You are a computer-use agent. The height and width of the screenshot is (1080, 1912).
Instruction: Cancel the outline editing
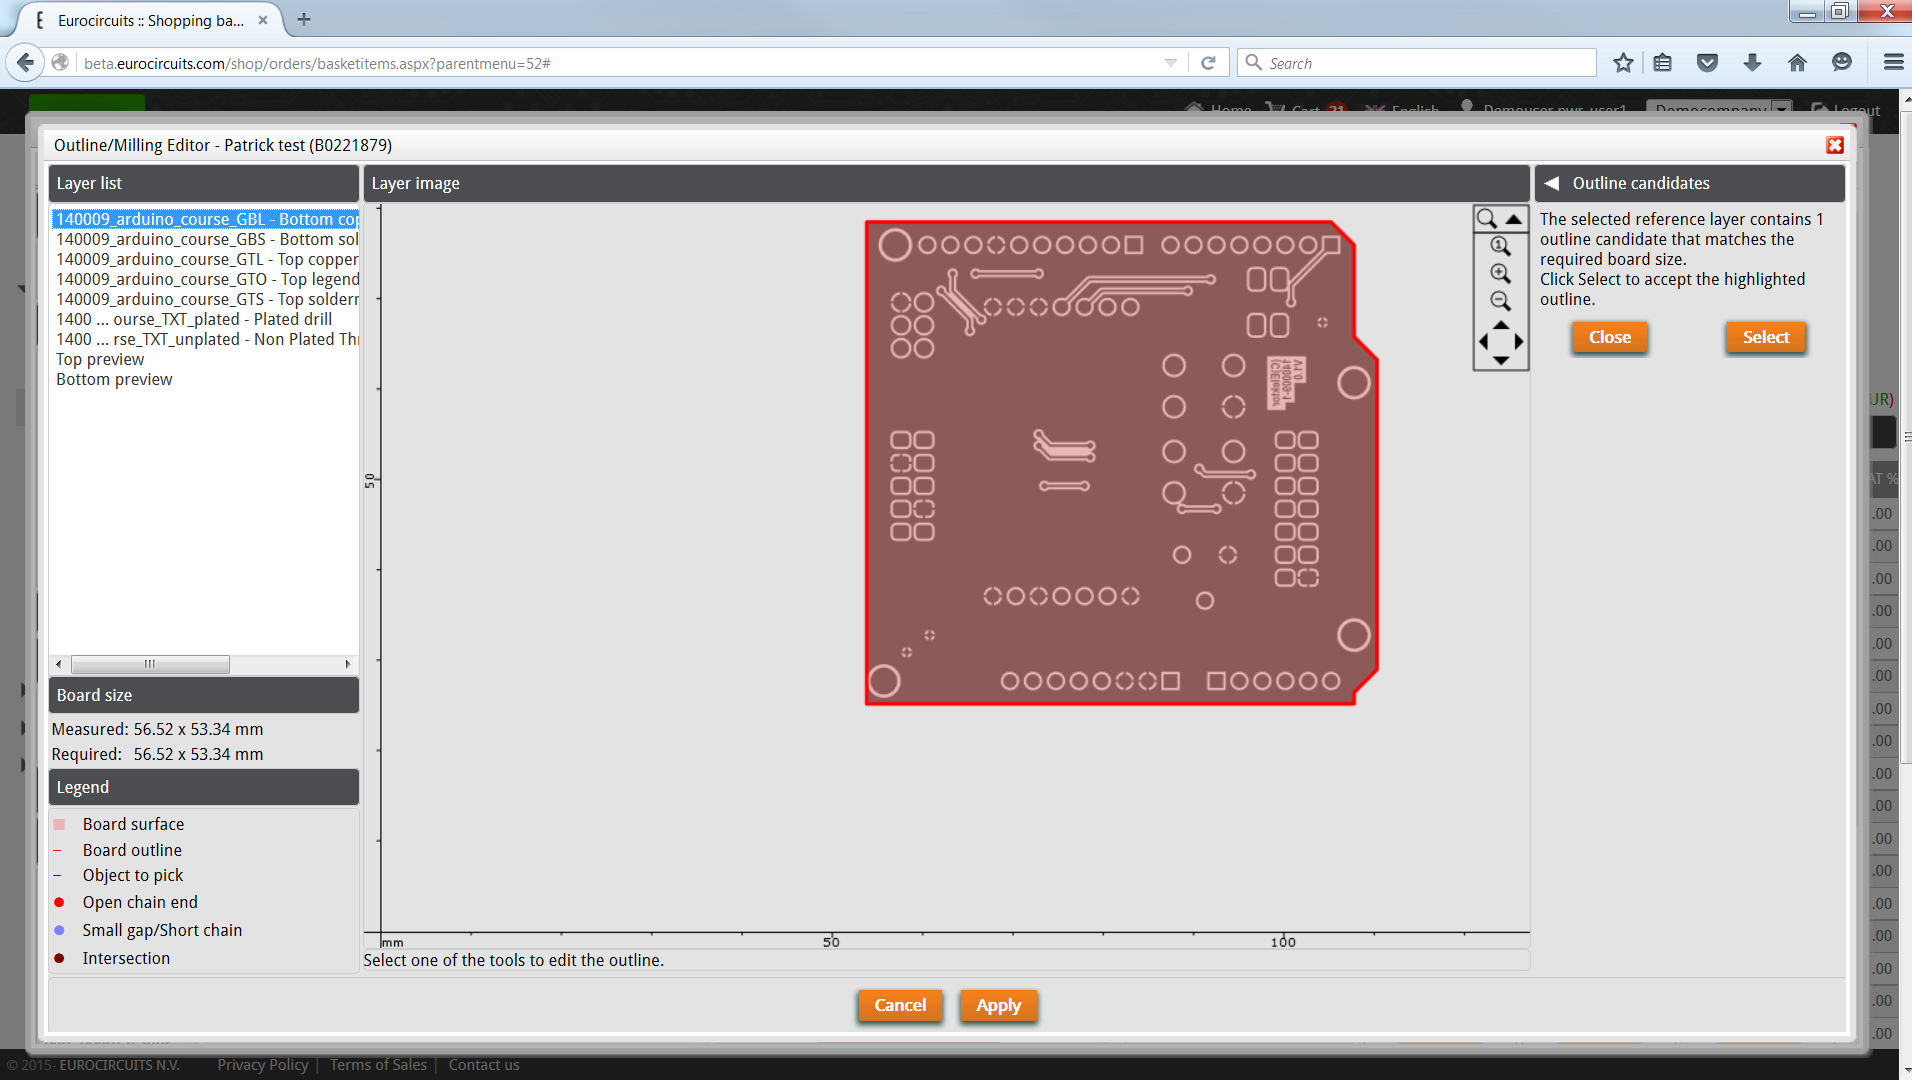point(900,1005)
